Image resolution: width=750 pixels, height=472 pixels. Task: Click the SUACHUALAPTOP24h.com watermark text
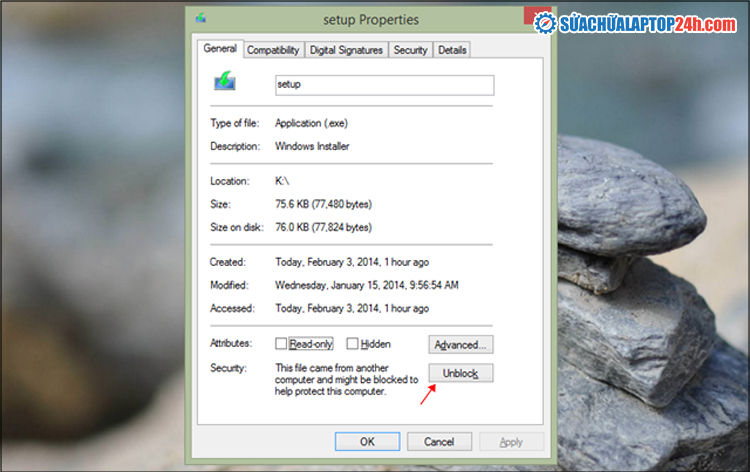click(648, 24)
